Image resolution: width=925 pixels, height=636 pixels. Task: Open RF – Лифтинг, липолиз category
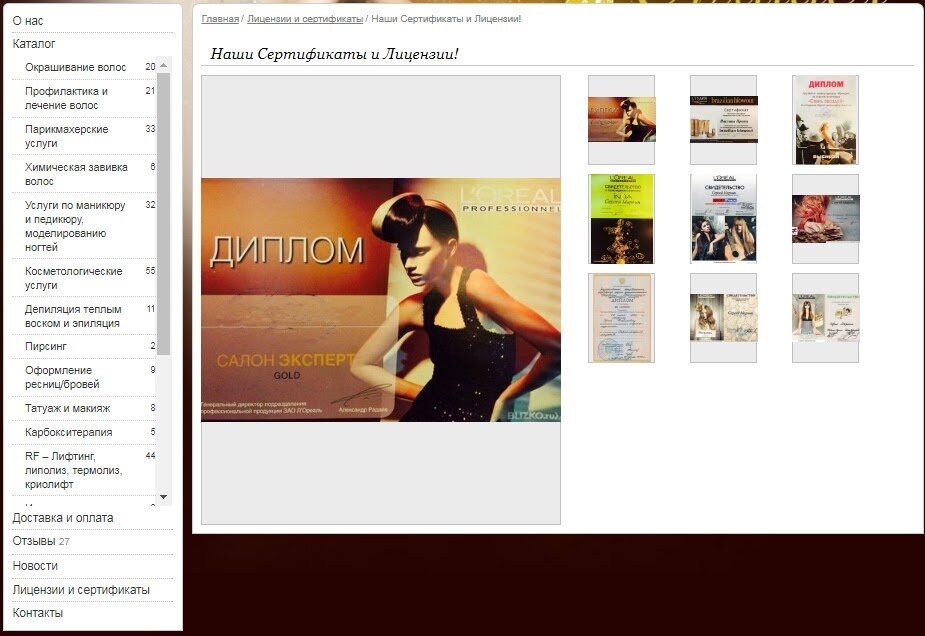tap(74, 470)
